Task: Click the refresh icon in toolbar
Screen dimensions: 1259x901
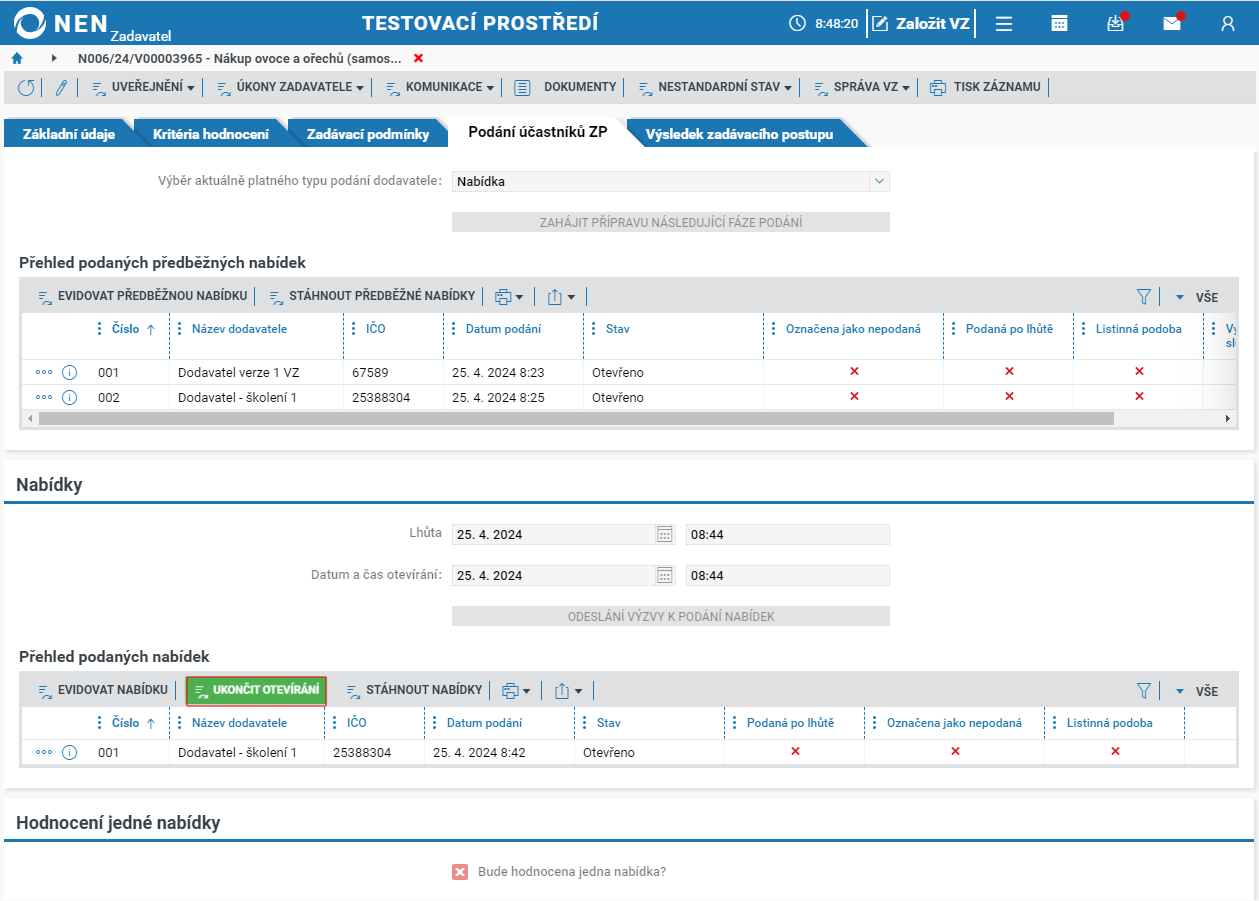Action: [x=26, y=88]
